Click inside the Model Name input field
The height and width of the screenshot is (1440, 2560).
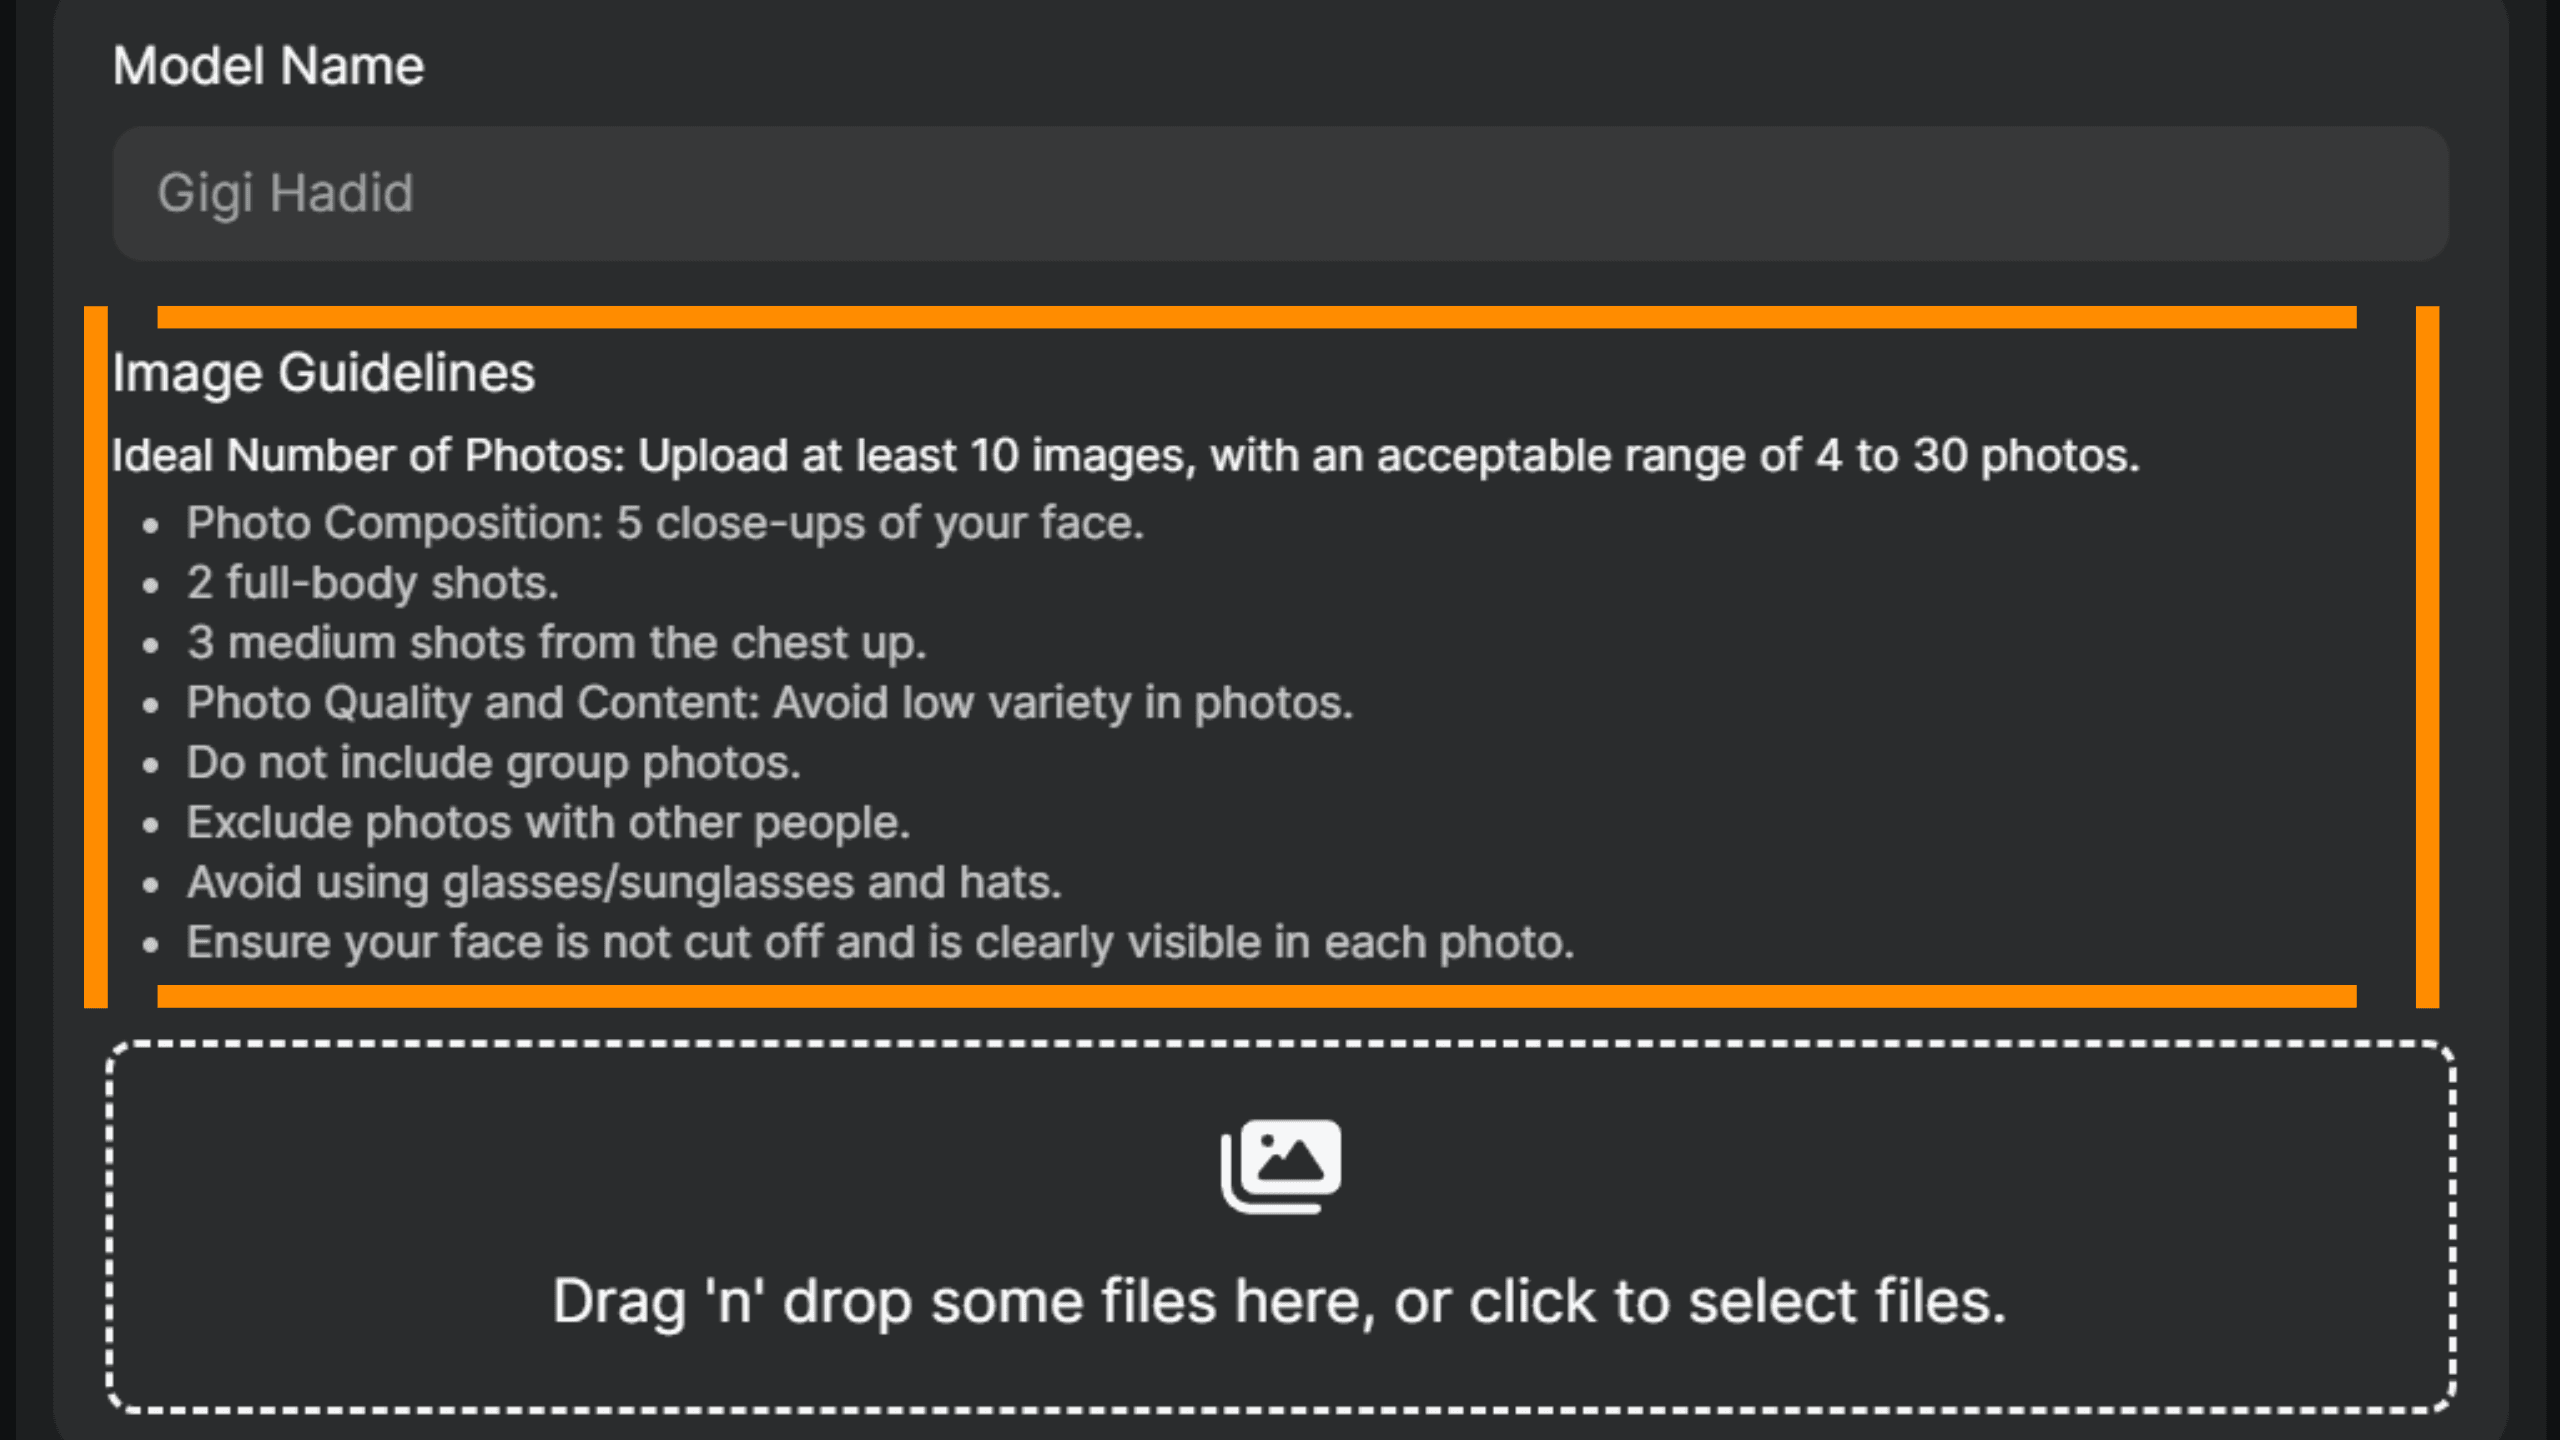(1280, 194)
